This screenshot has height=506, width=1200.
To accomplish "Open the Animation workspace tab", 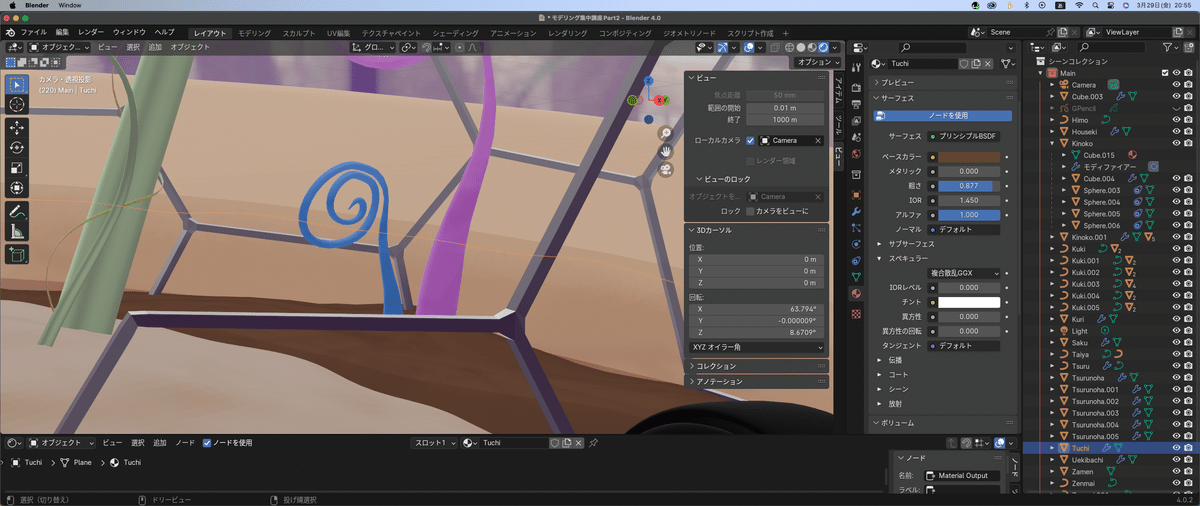I will coord(513,33).
